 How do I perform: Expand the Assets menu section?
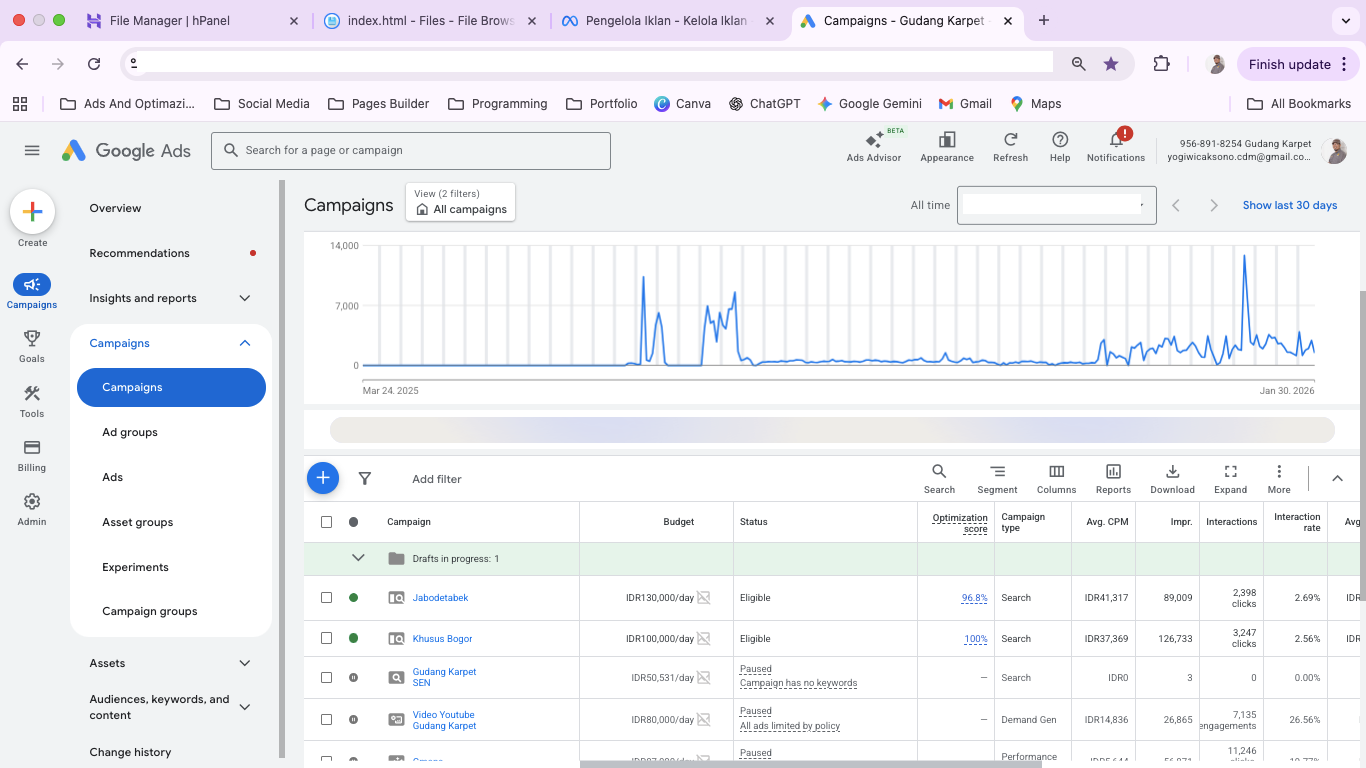click(245, 663)
